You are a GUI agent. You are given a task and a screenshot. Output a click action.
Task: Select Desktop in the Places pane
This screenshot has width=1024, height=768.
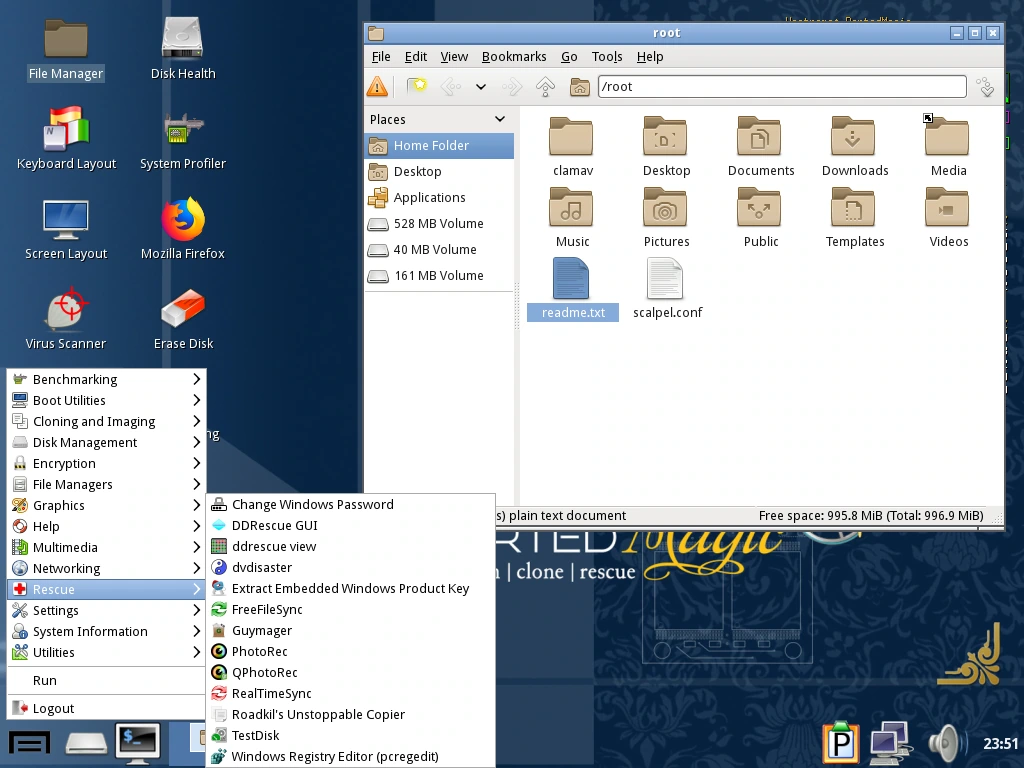point(439,171)
